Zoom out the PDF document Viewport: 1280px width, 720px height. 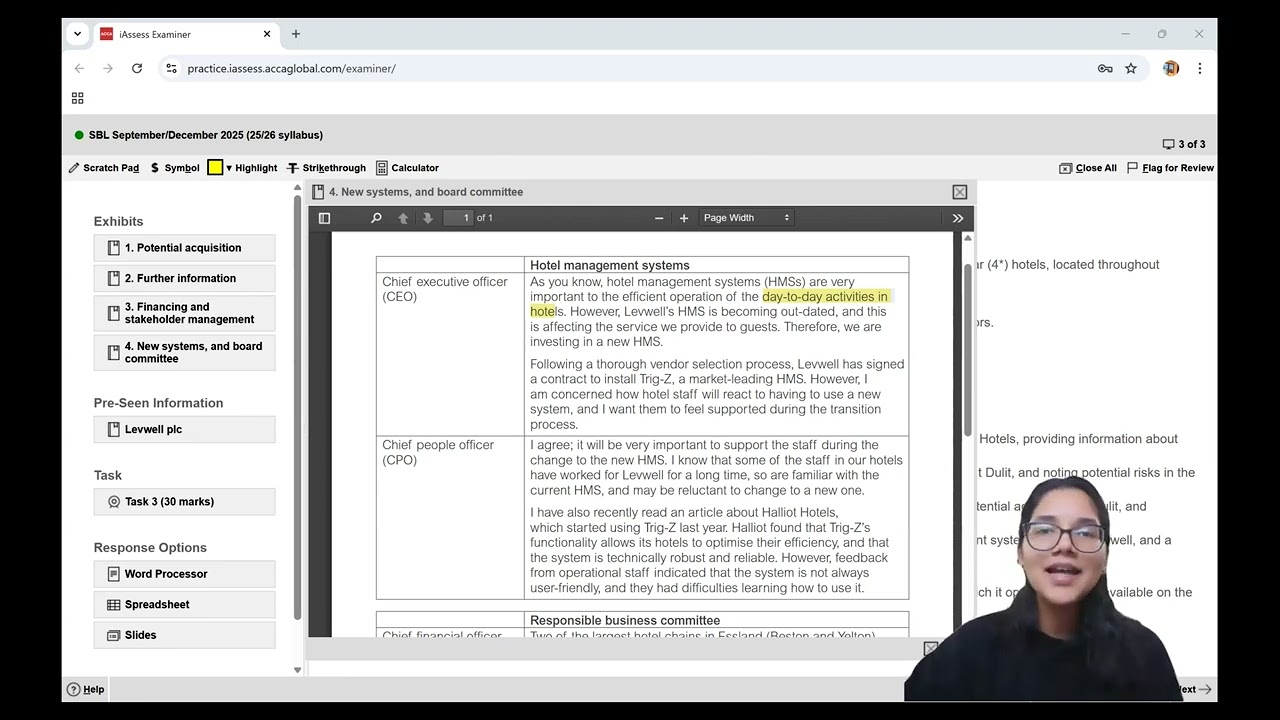[x=659, y=218]
